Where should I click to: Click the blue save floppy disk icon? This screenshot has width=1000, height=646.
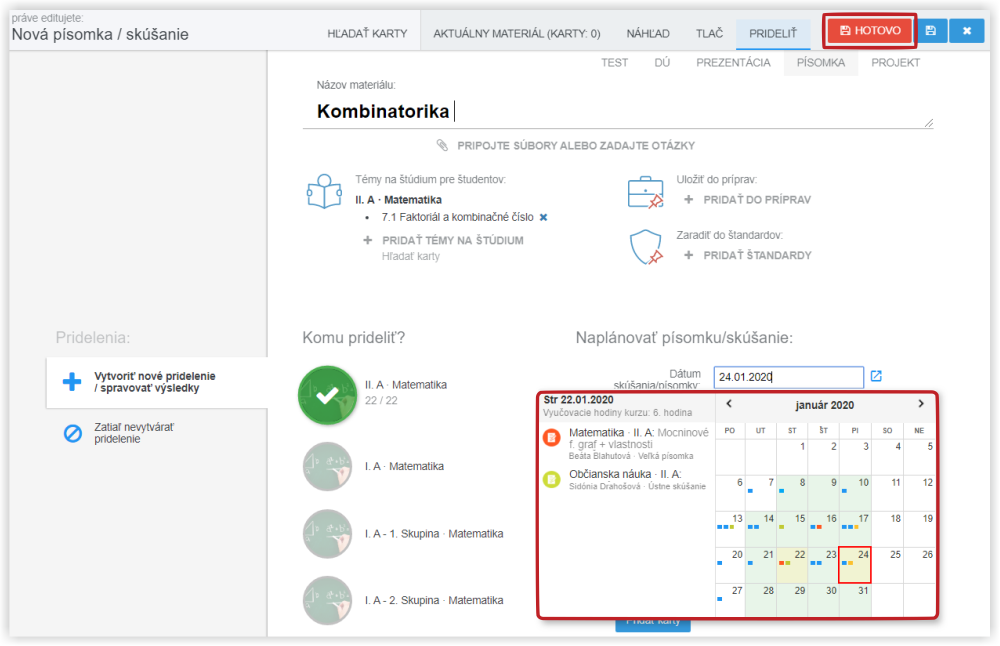[931, 31]
